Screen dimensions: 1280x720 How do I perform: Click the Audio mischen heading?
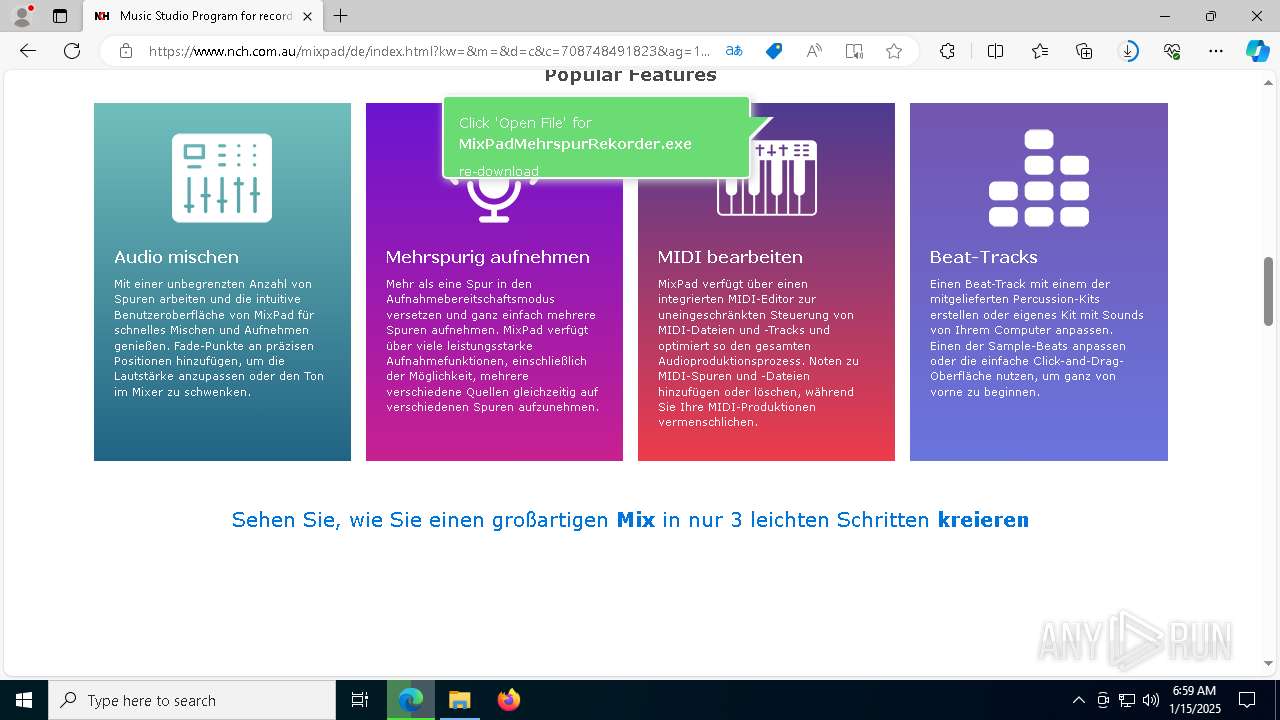[x=176, y=257]
